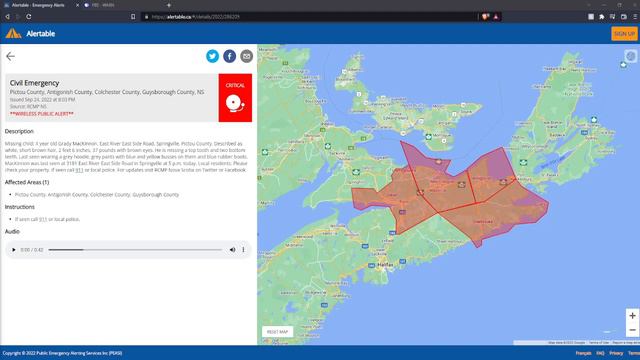The width and height of the screenshot is (640, 360).
Task: Click the address bar URL
Action: point(195,17)
